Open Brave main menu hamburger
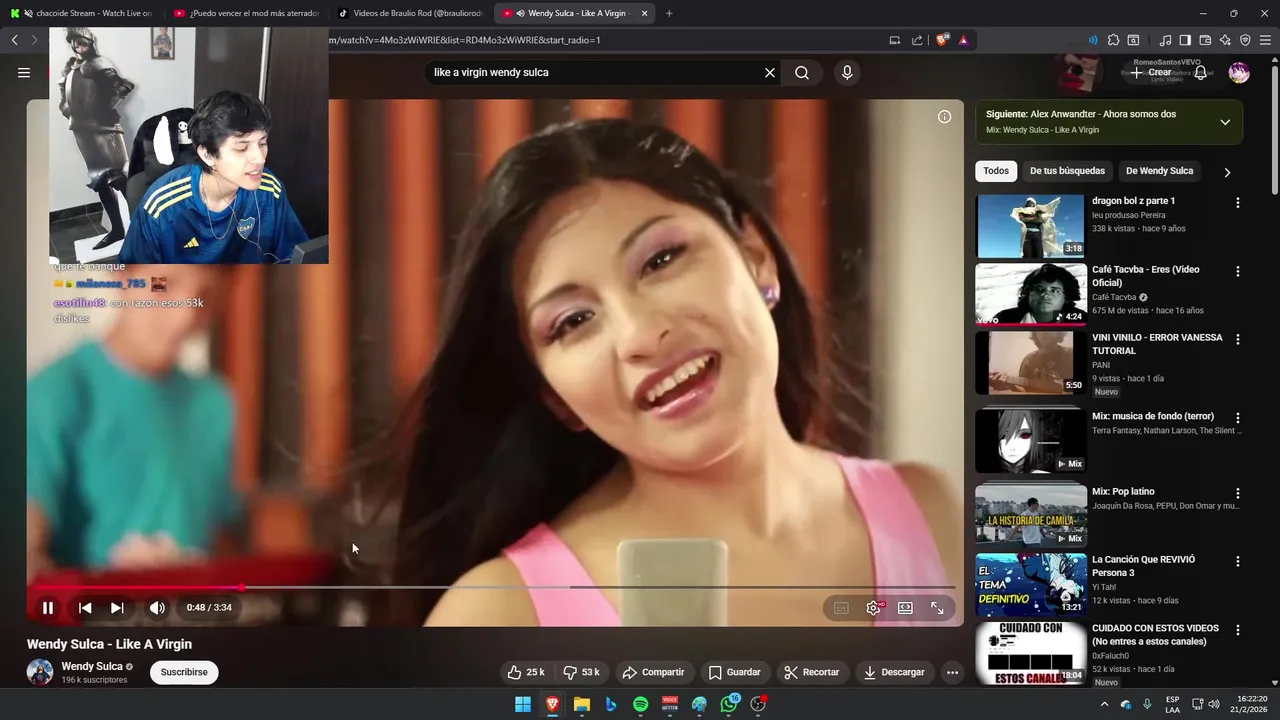The image size is (1280, 720). click(x=1266, y=40)
